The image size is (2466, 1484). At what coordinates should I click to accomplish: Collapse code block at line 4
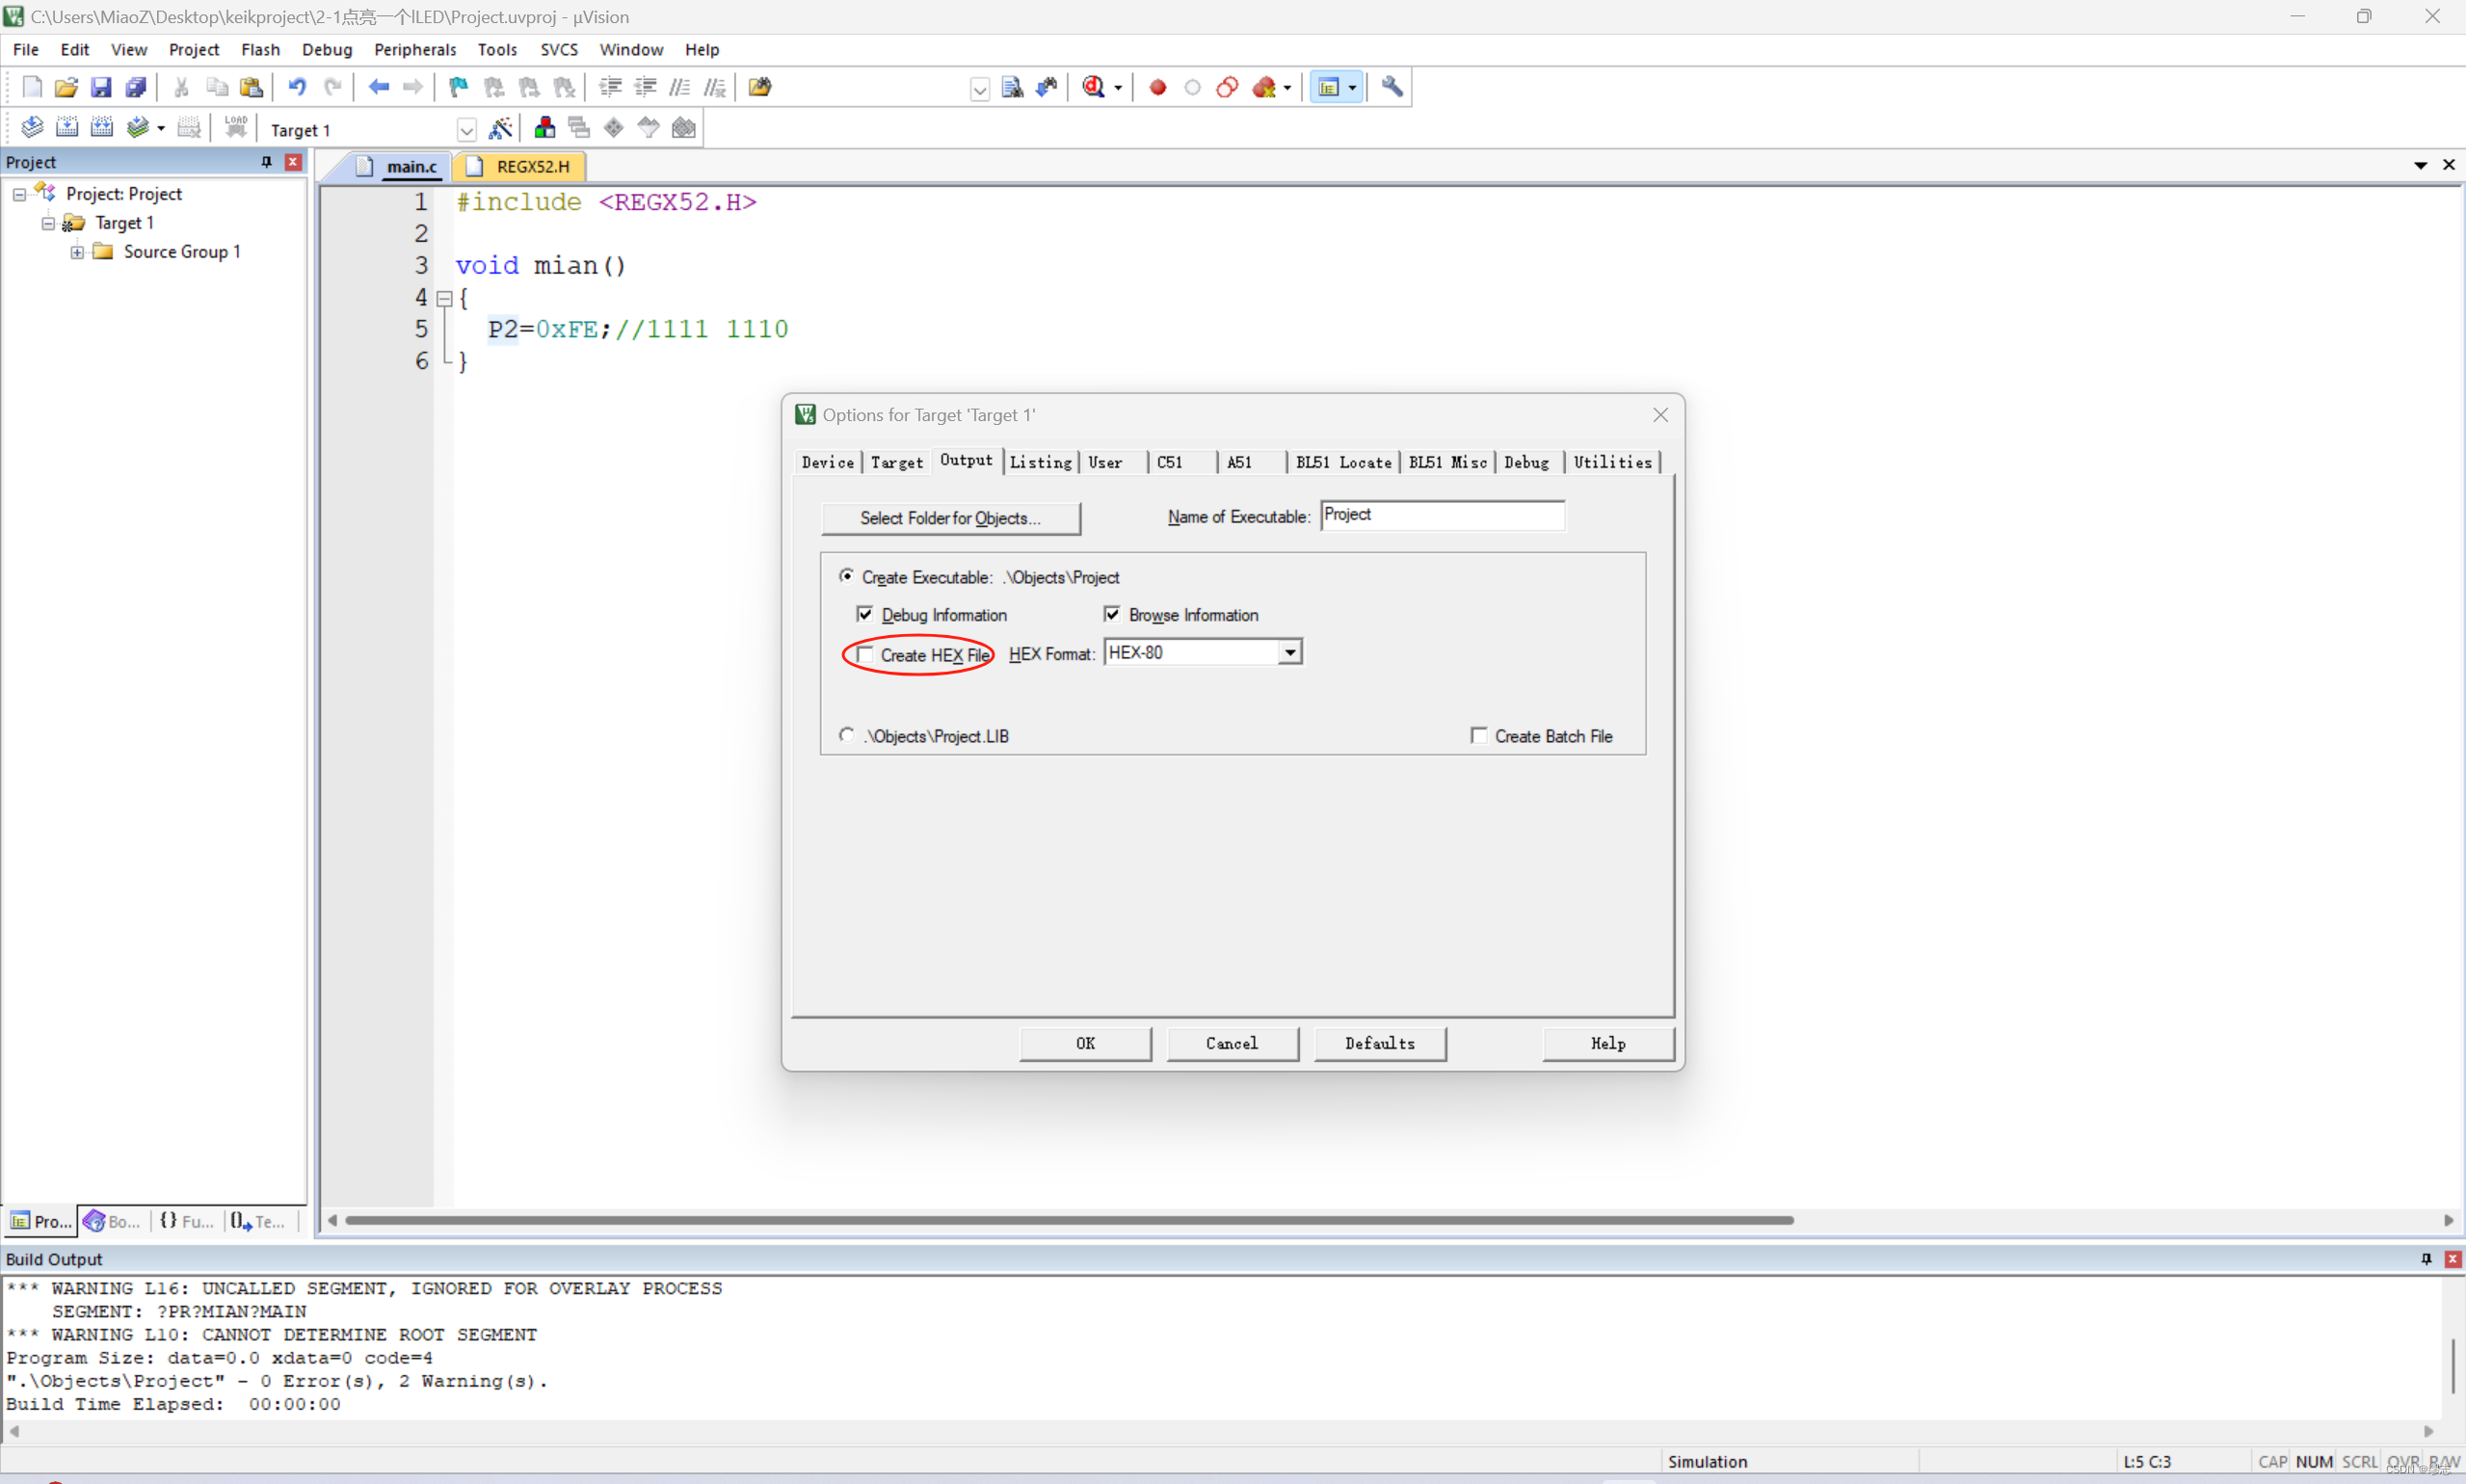pos(445,298)
